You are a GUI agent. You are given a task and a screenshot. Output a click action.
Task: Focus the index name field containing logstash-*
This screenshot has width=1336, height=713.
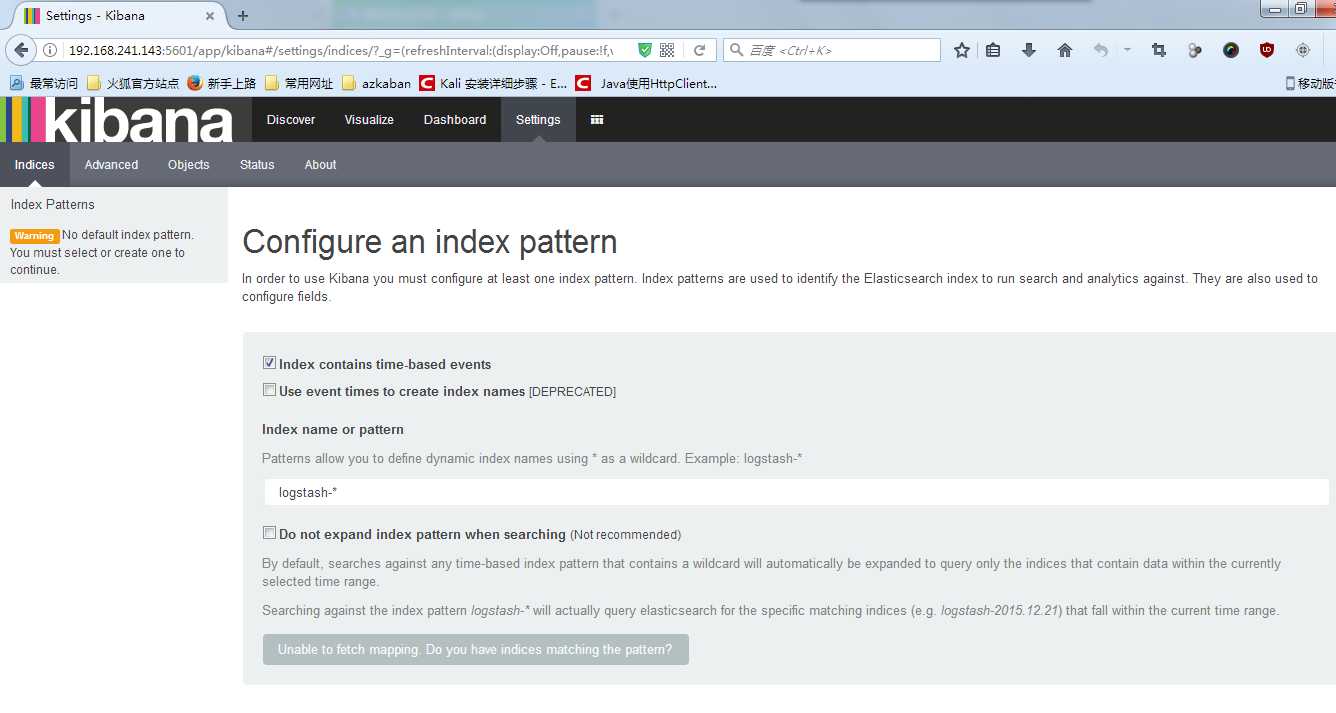click(x=796, y=492)
